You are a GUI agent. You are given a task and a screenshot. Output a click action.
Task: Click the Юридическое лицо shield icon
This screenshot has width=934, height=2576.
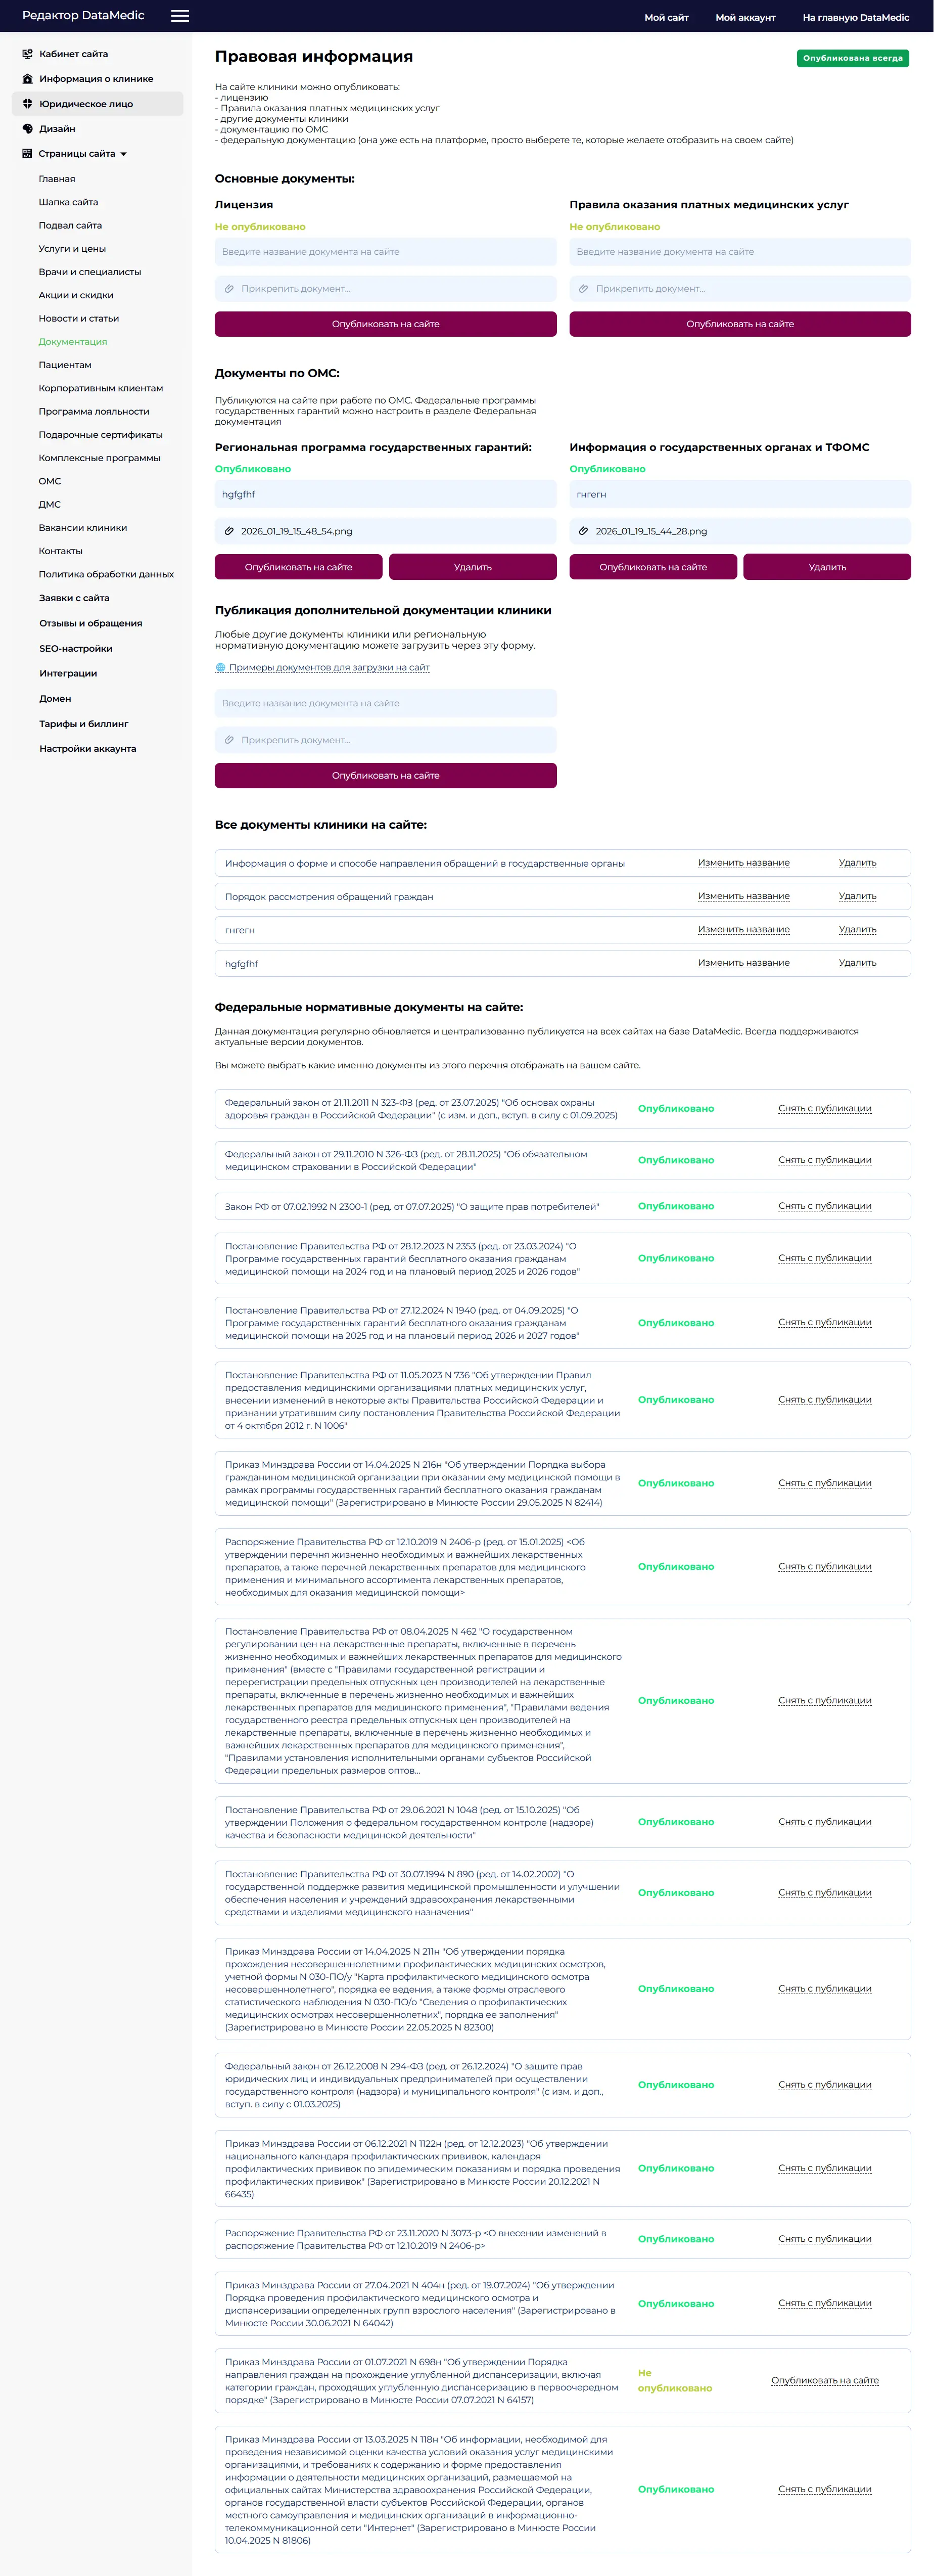[x=27, y=104]
